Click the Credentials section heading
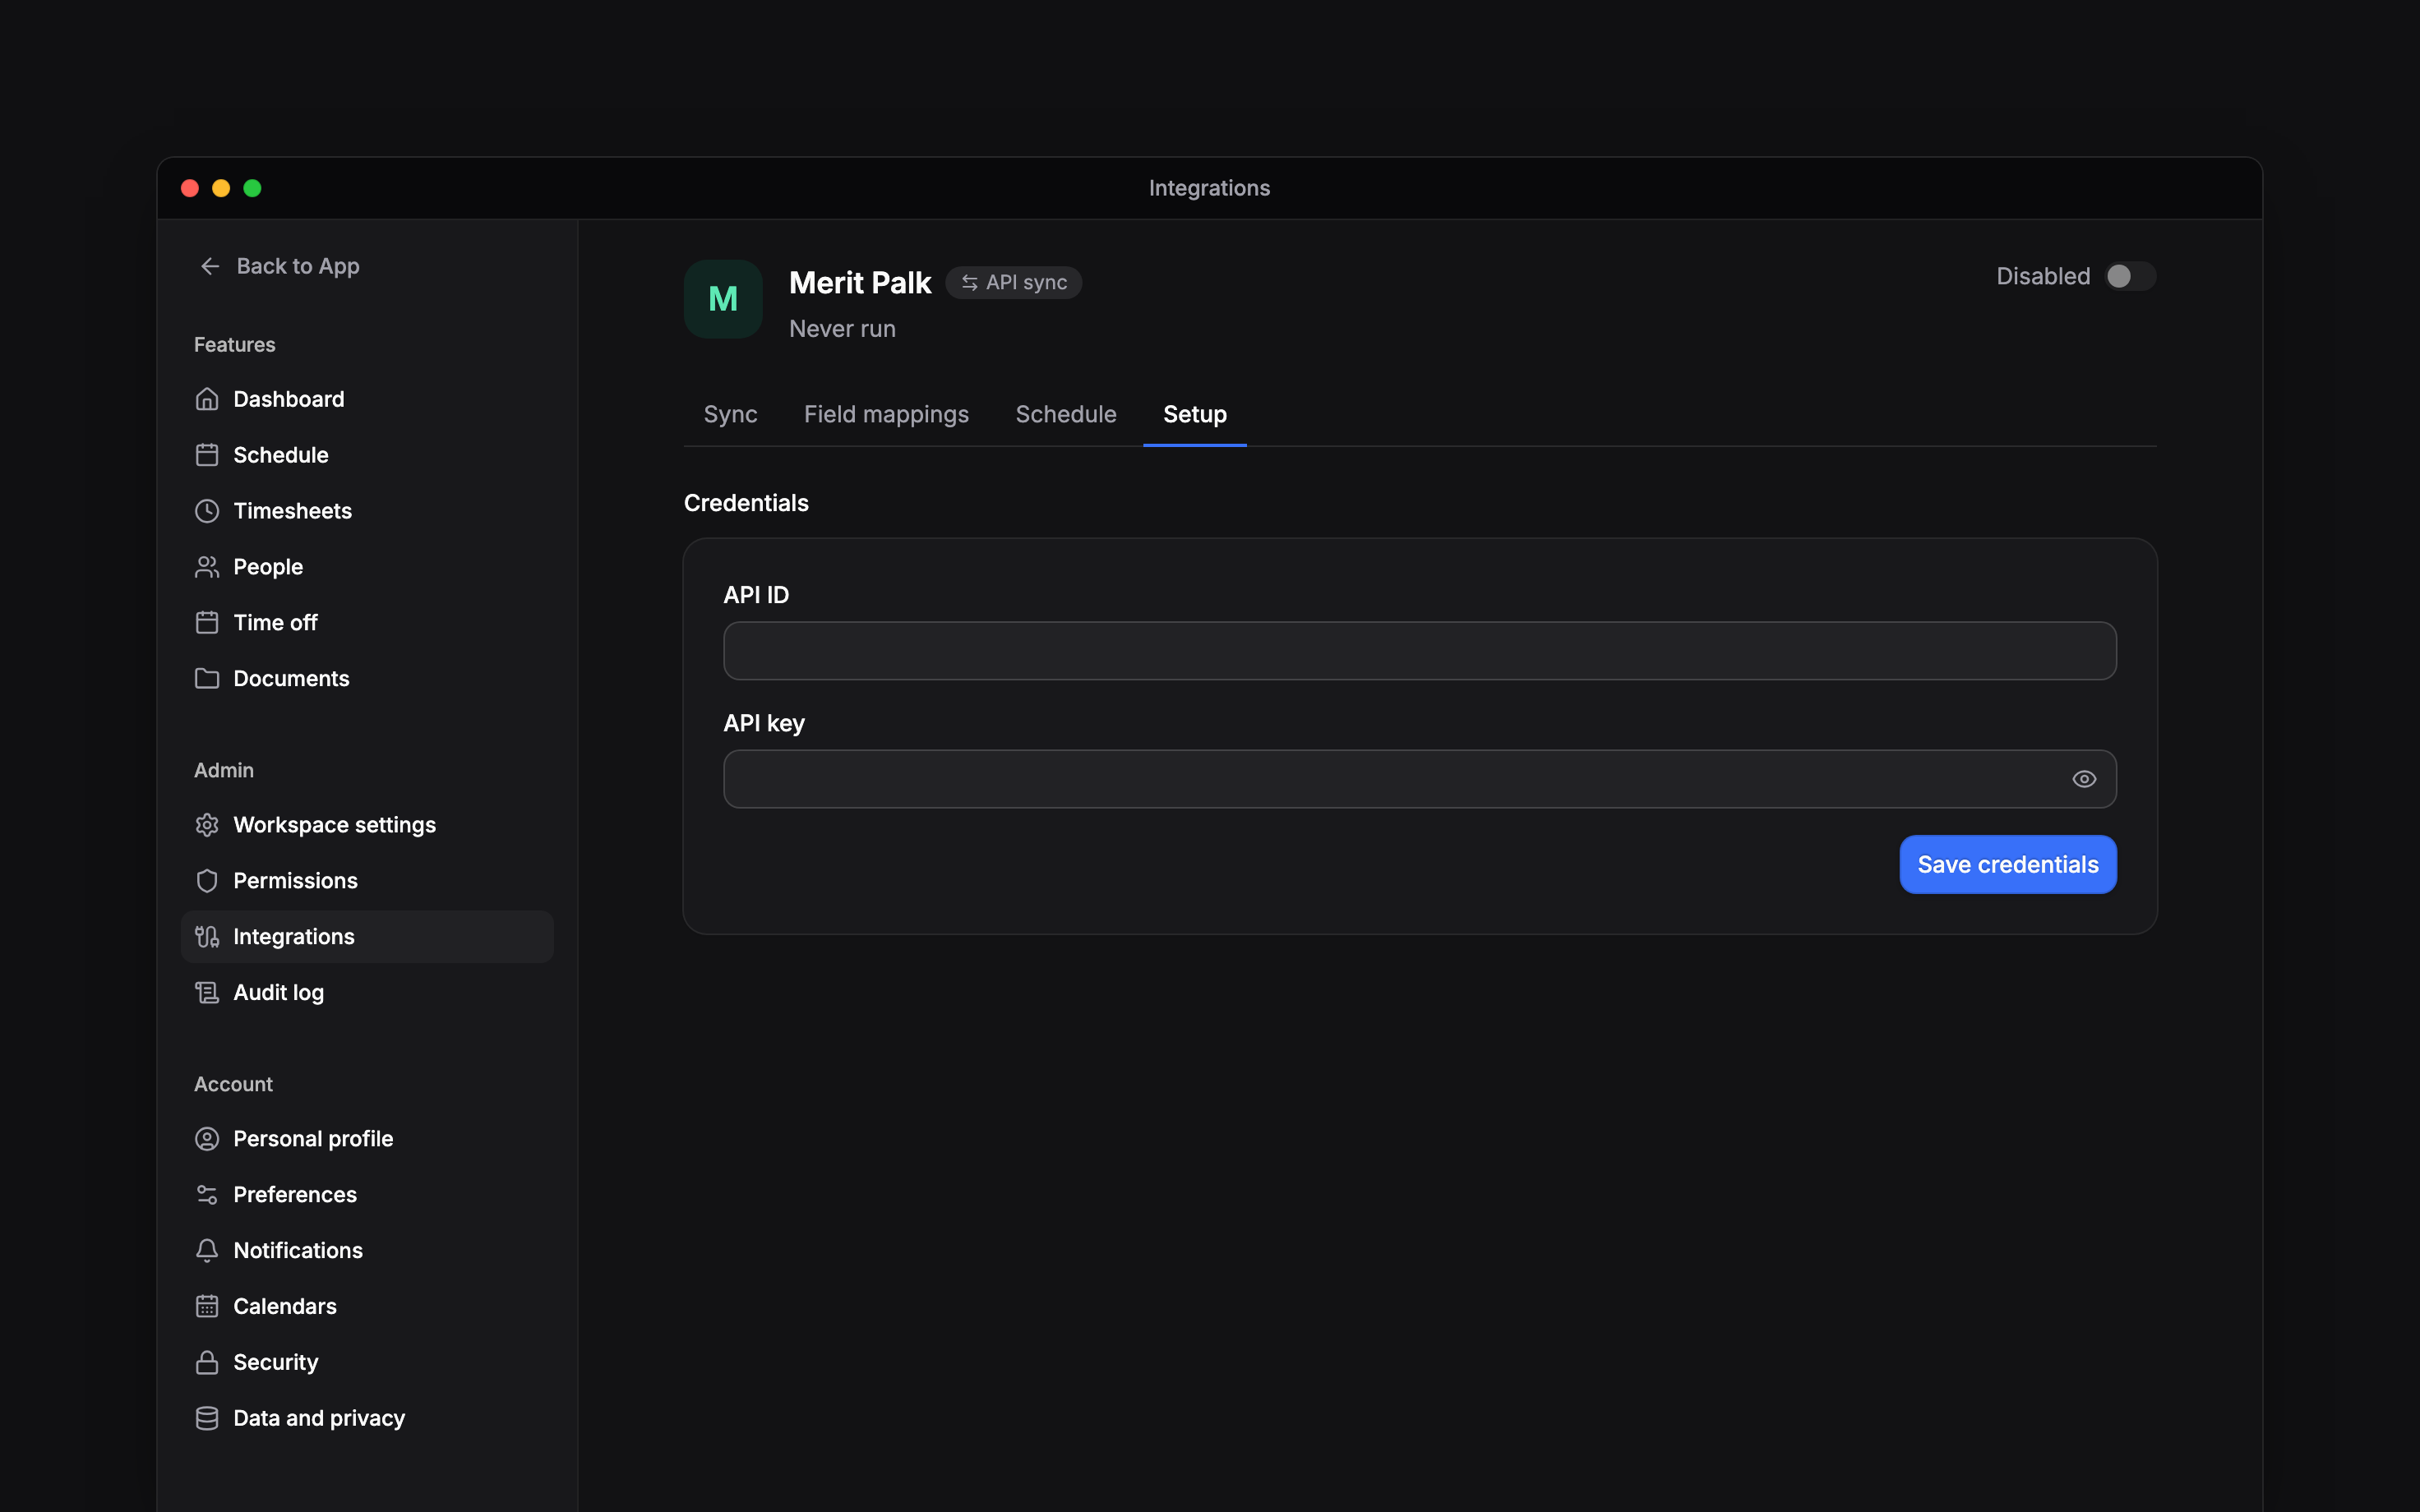 [x=746, y=503]
